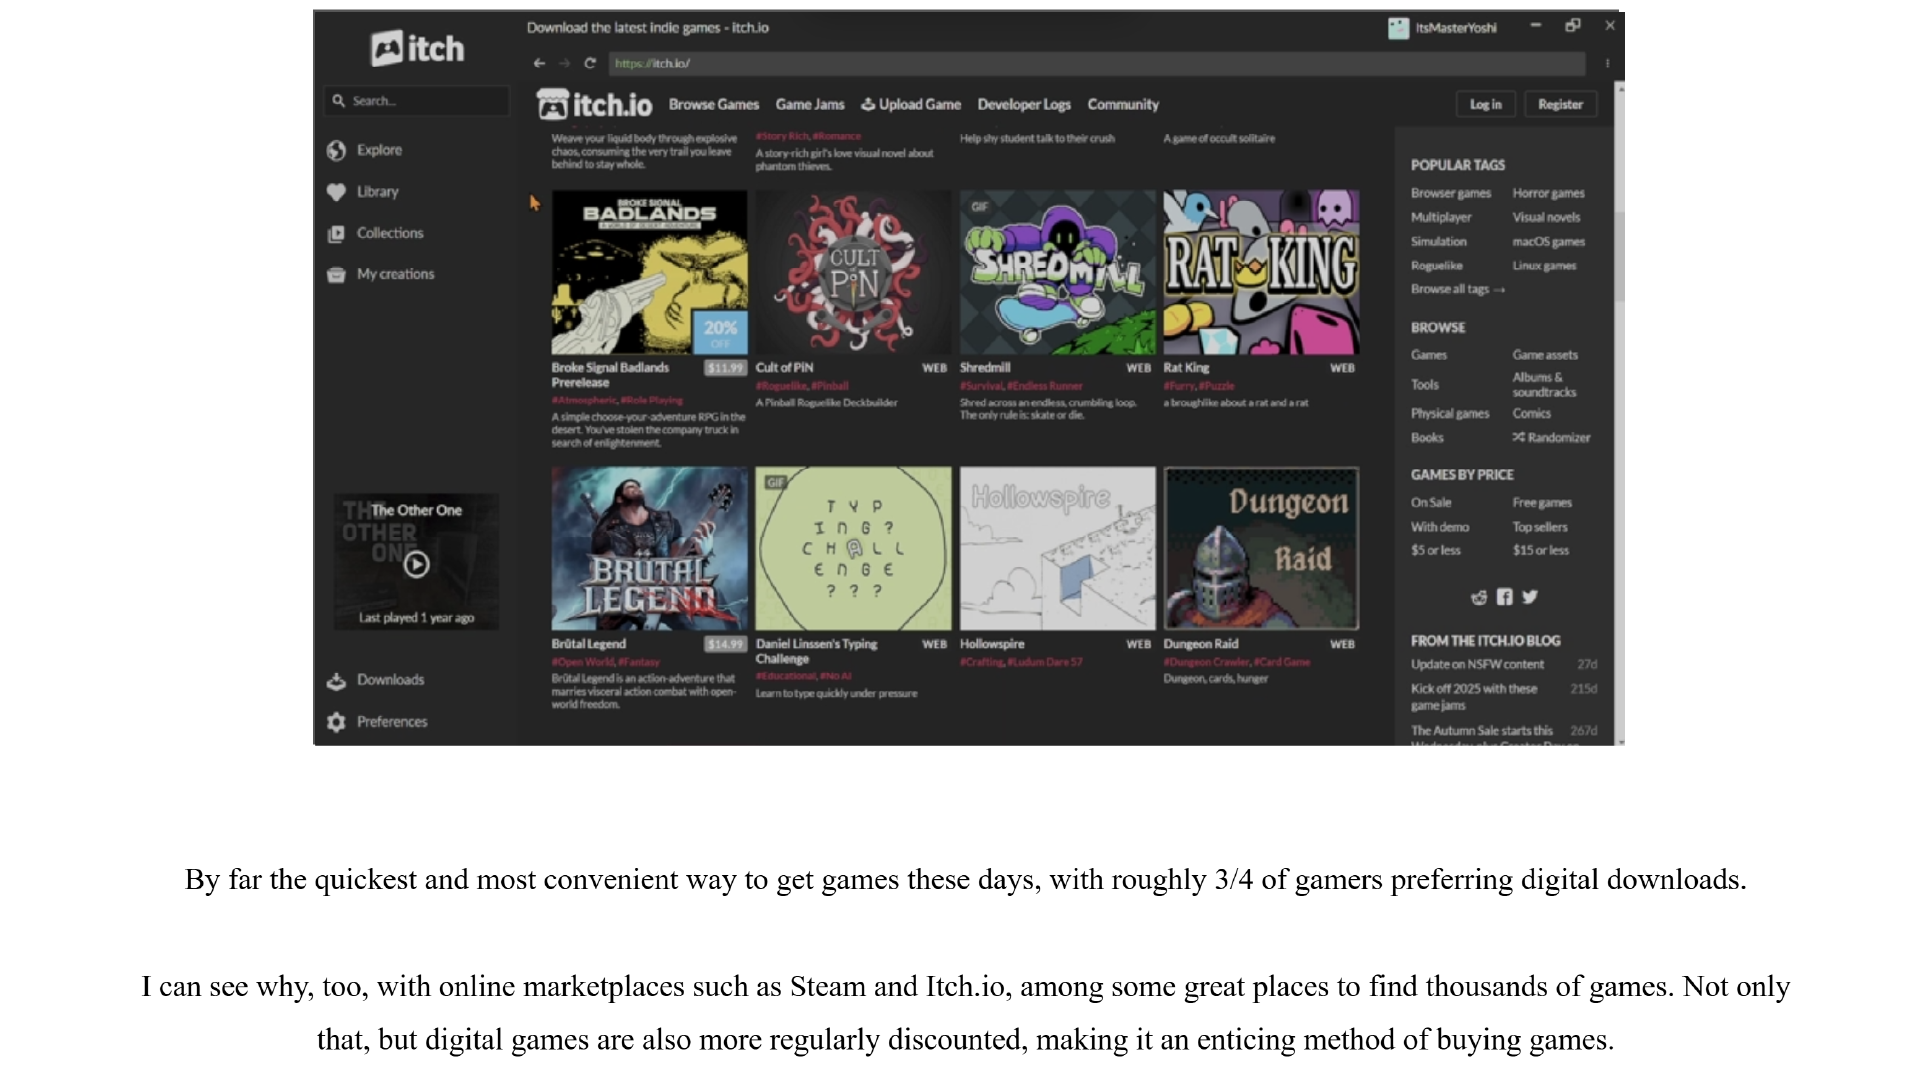Click the browser reload icon
The height and width of the screenshot is (1080, 1920).
pyautogui.click(x=590, y=63)
